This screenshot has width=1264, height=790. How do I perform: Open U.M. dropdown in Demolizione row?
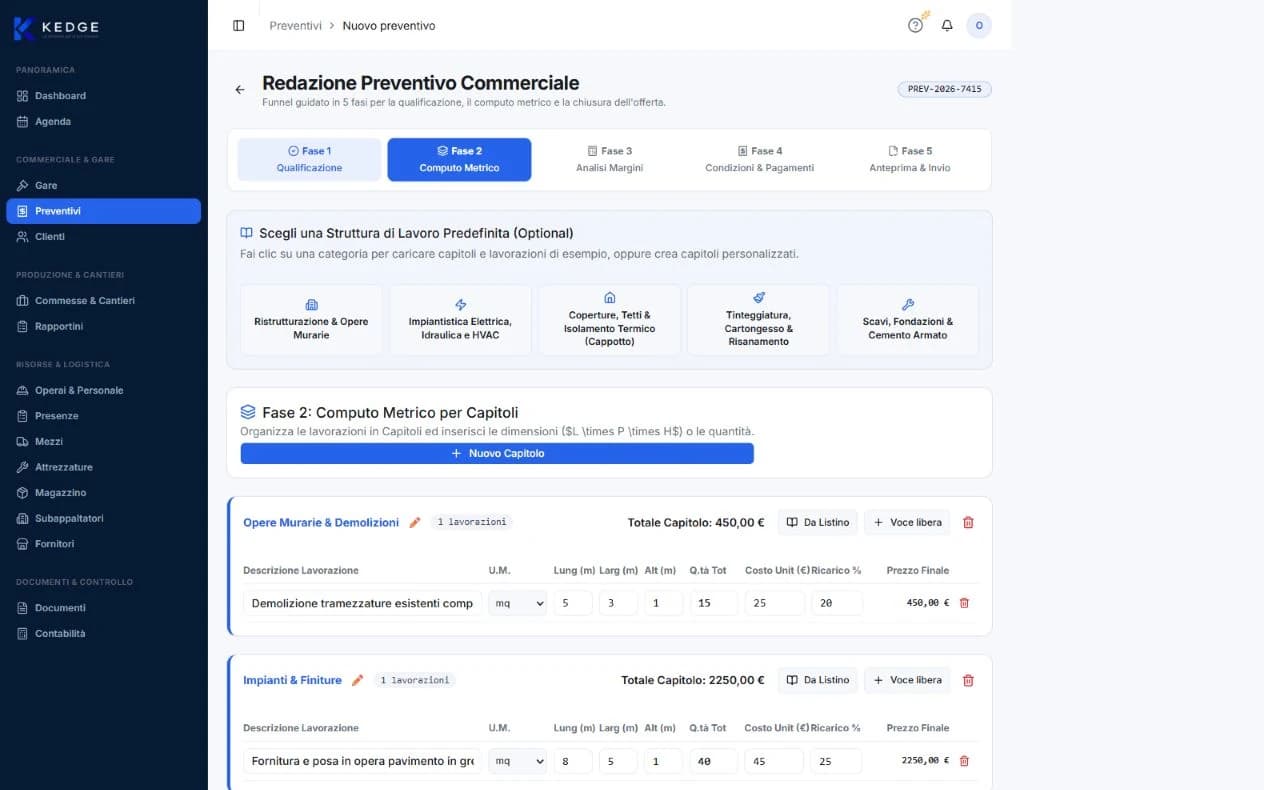(518, 603)
